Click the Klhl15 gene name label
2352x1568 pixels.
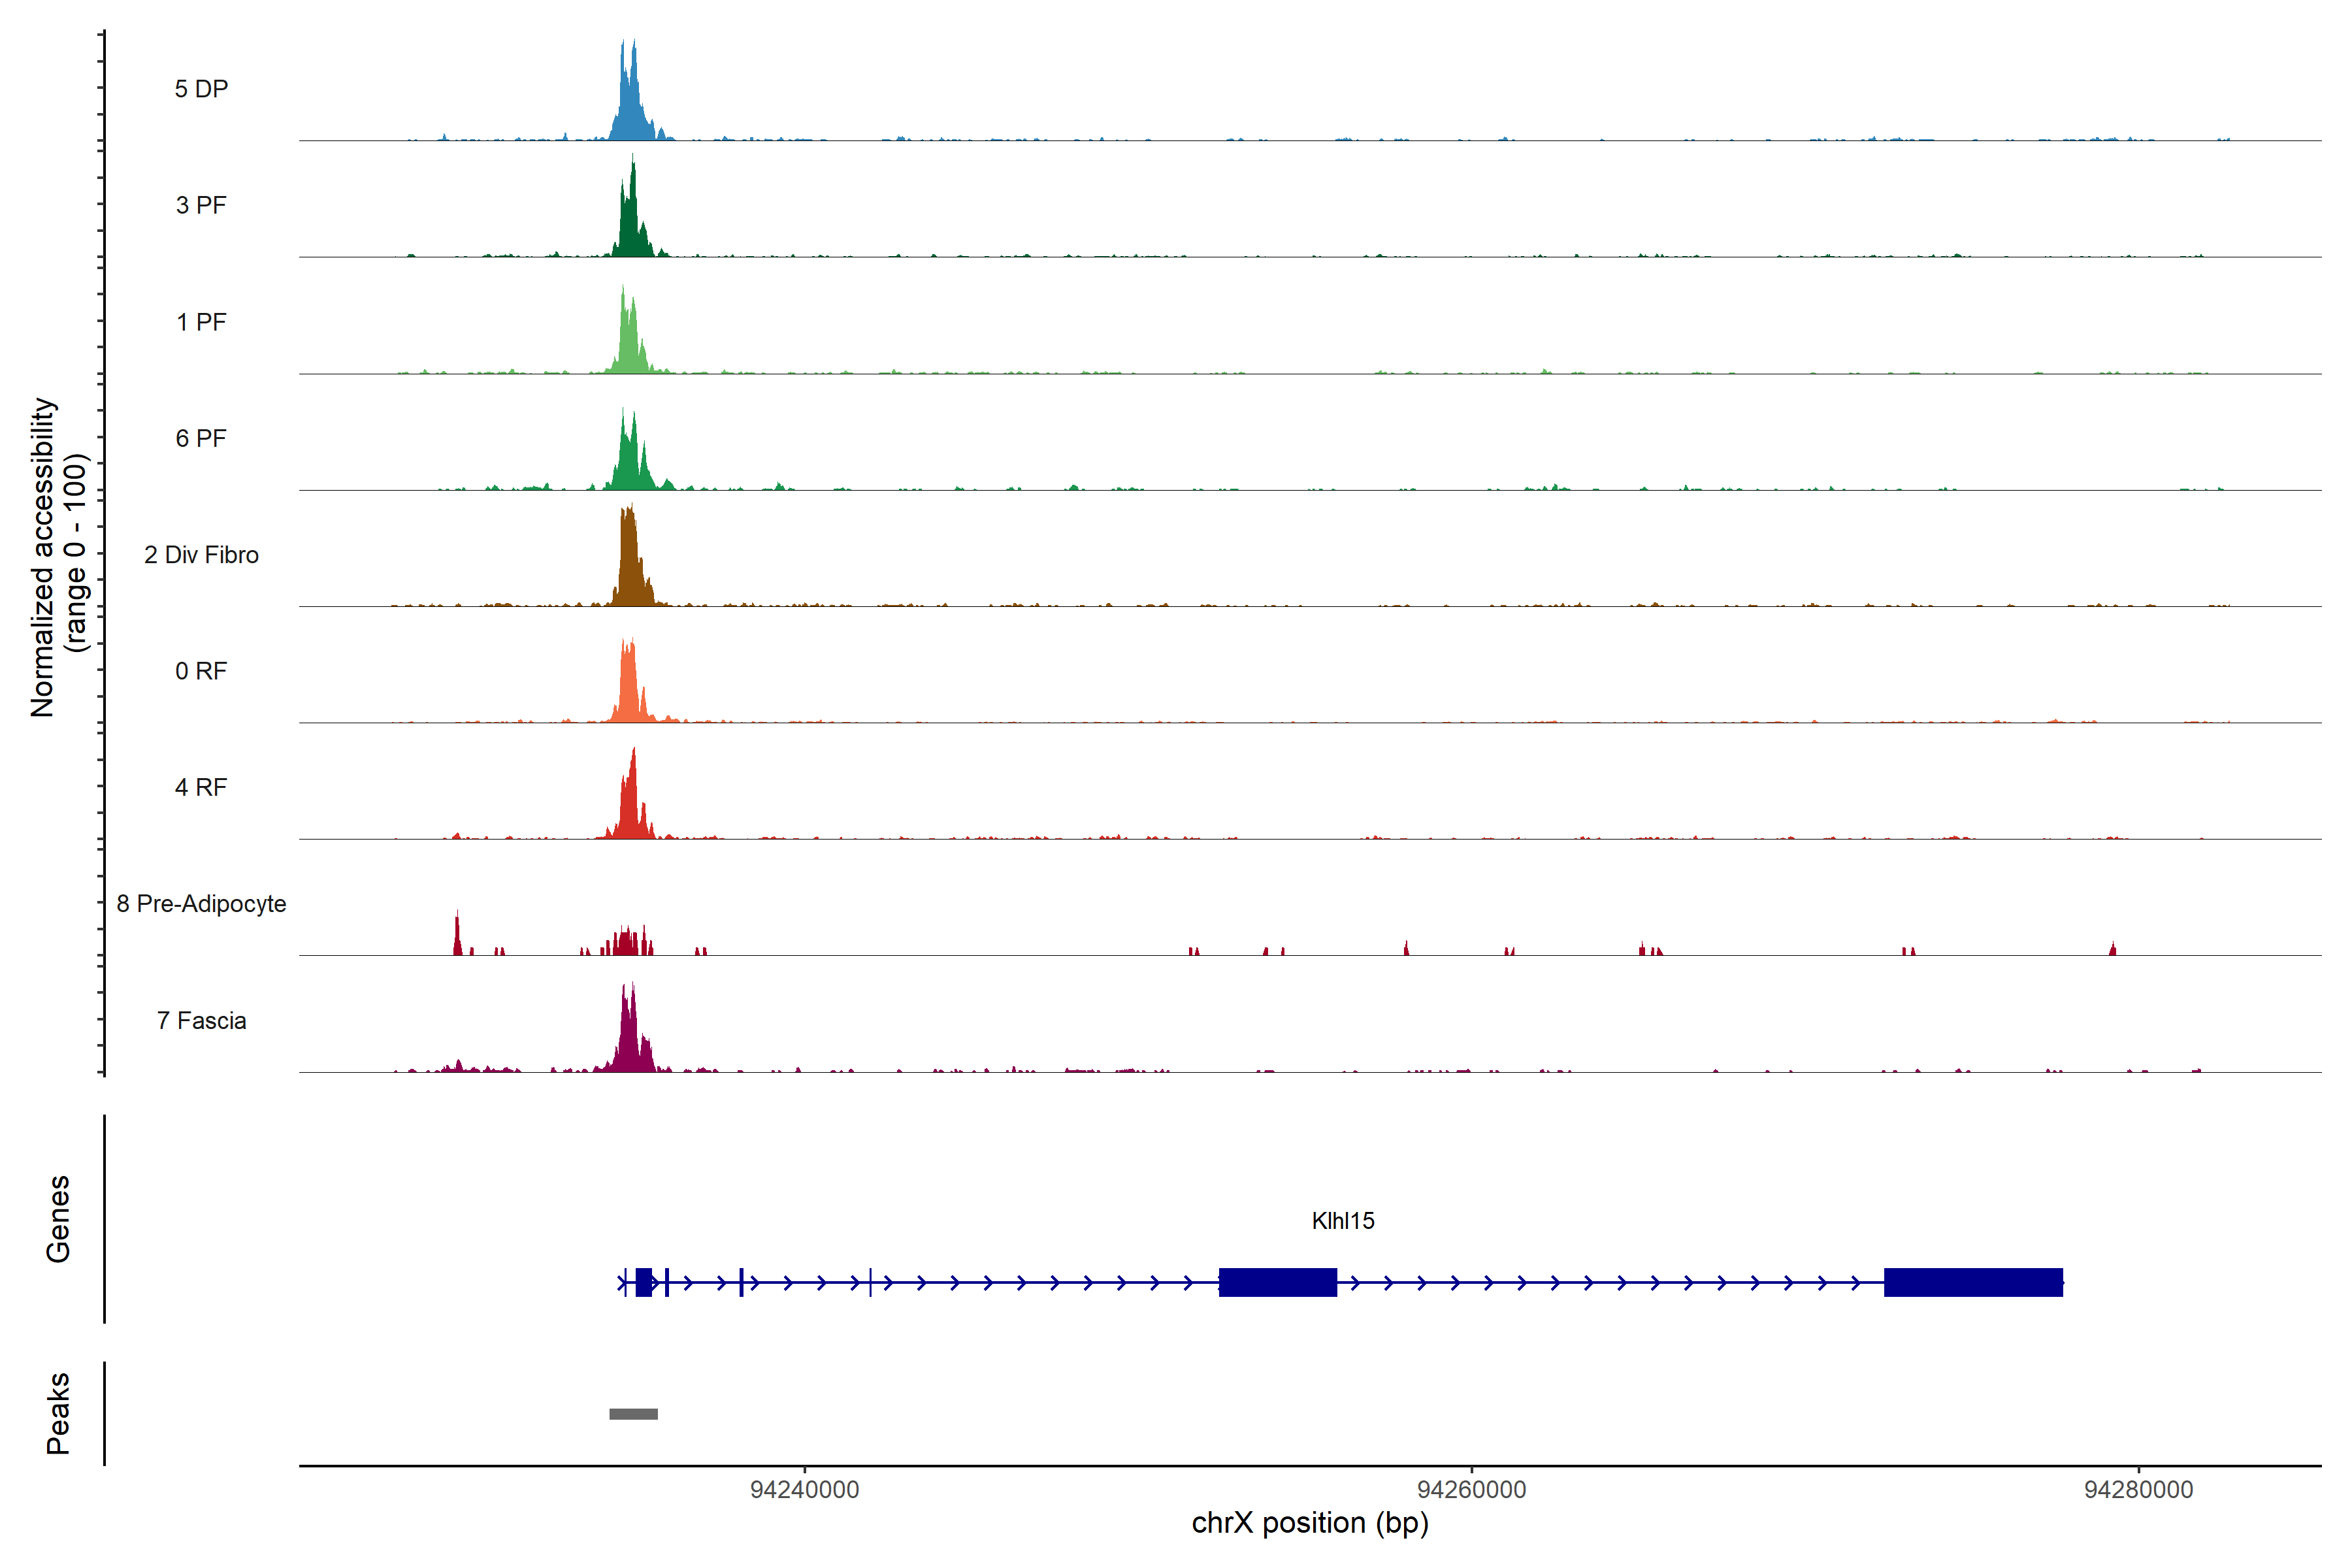(x=1342, y=1221)
